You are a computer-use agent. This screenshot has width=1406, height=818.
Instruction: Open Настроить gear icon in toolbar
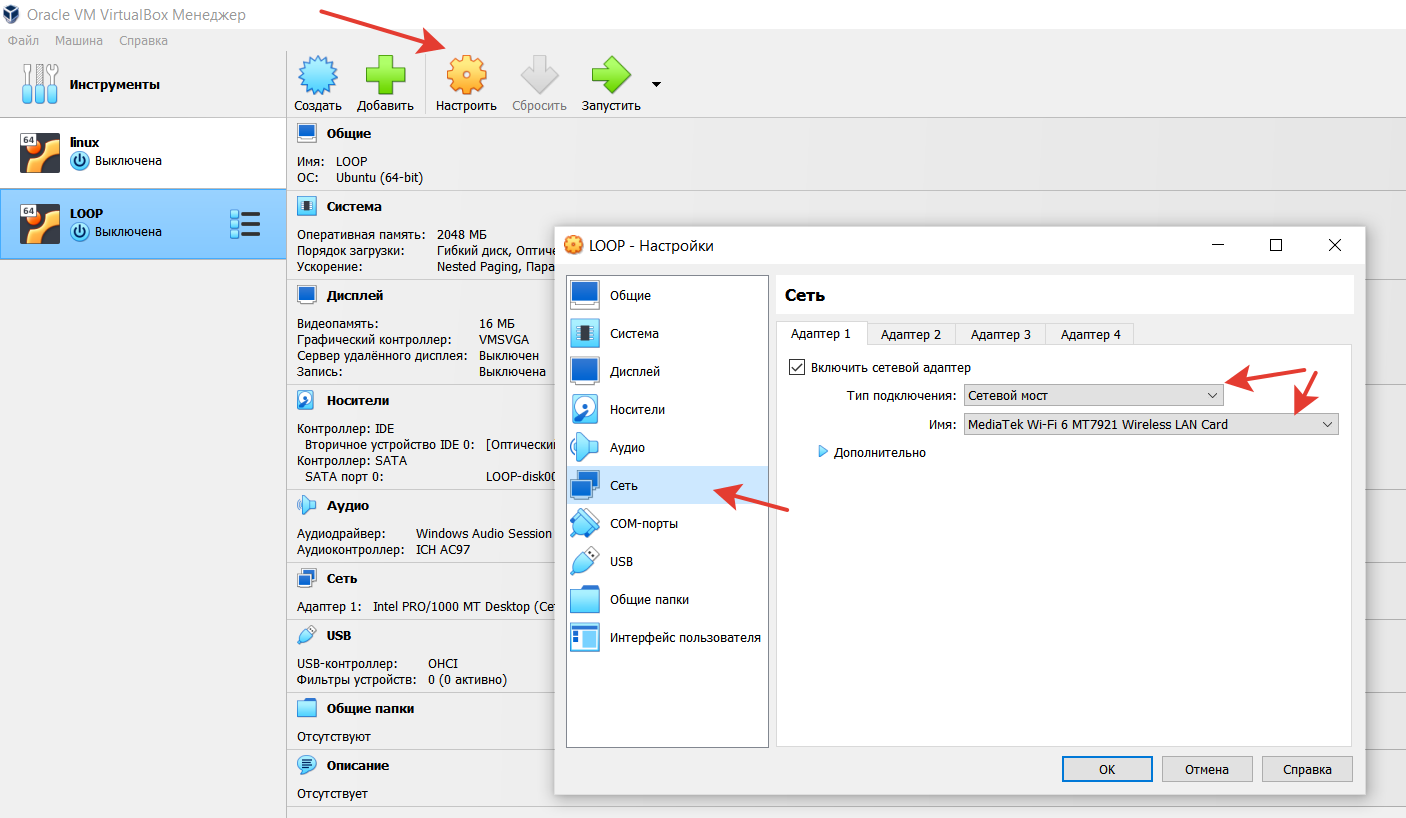(466, 75)
